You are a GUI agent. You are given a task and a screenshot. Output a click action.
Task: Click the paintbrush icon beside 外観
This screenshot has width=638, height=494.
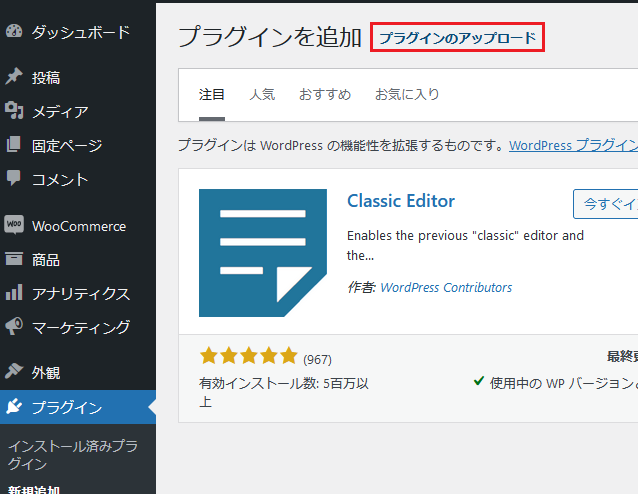pyautogui.click(x=14, y=371)
